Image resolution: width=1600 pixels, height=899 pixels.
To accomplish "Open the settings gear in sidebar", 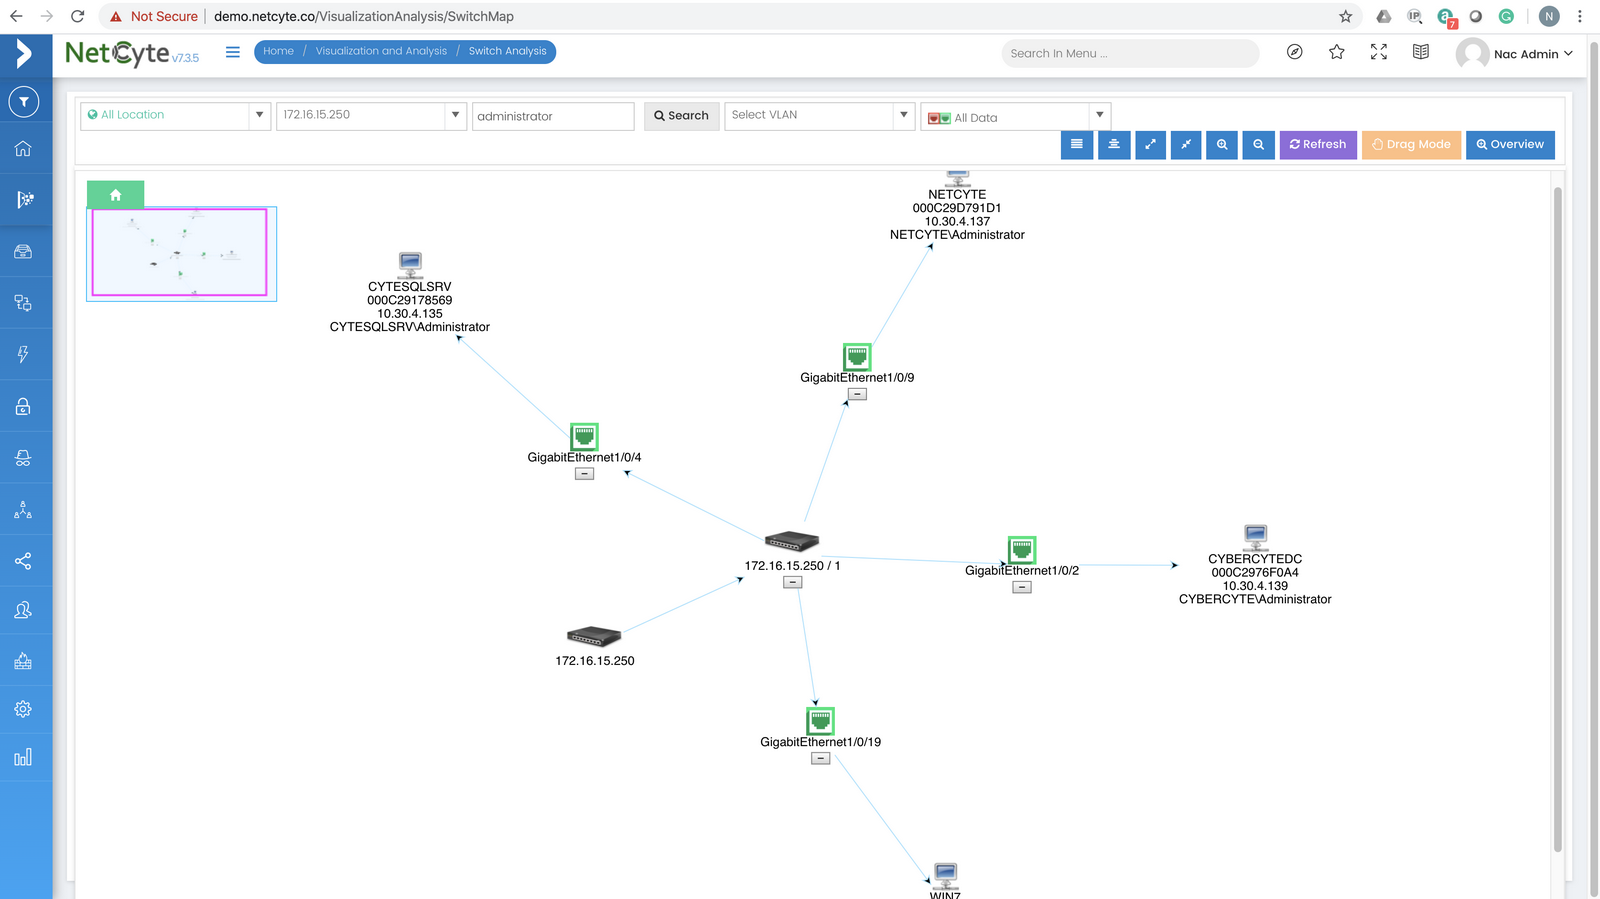I will point(23,709).
